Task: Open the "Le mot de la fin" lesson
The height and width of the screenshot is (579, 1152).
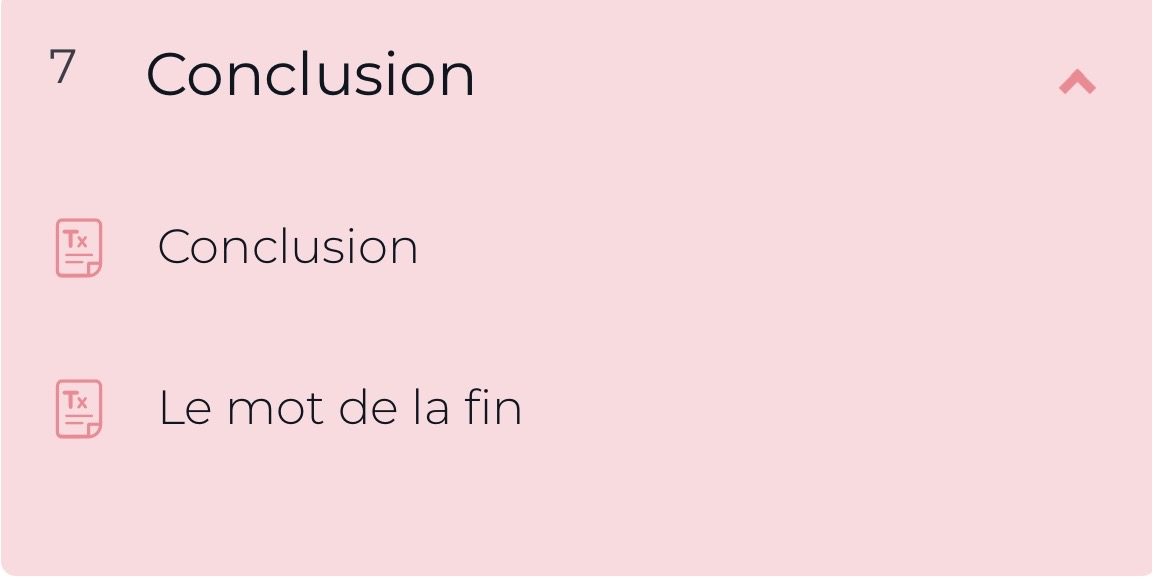Action: tap(340, 408)
